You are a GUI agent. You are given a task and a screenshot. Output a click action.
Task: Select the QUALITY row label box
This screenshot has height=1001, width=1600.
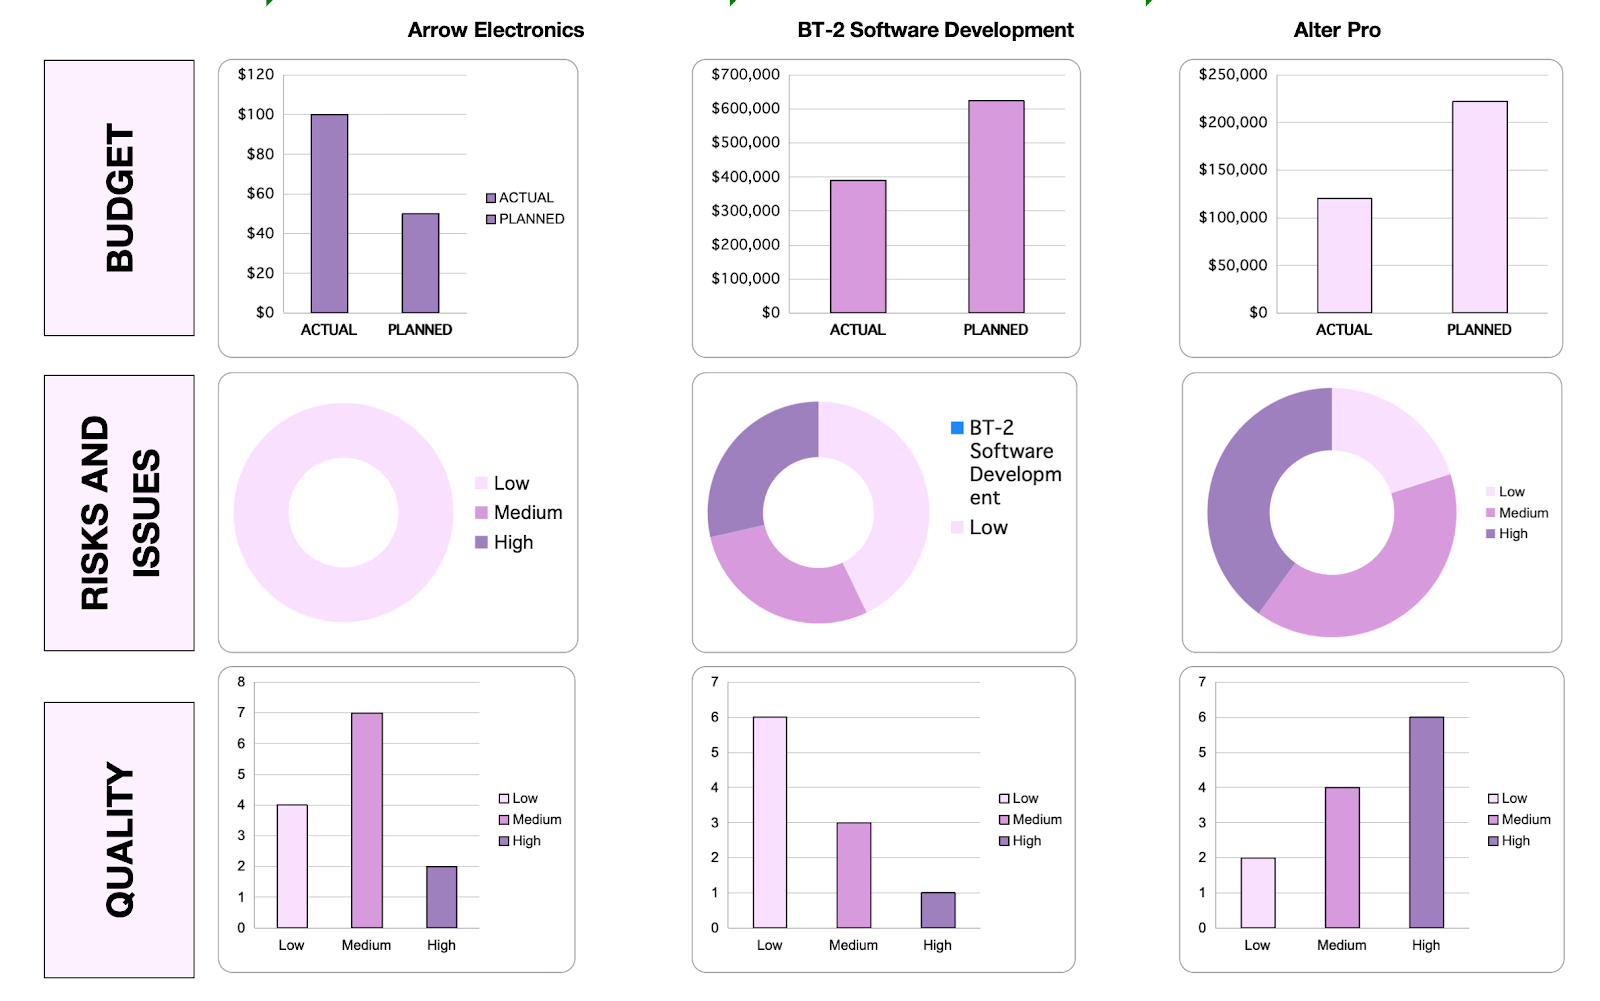tap(119, 840)
